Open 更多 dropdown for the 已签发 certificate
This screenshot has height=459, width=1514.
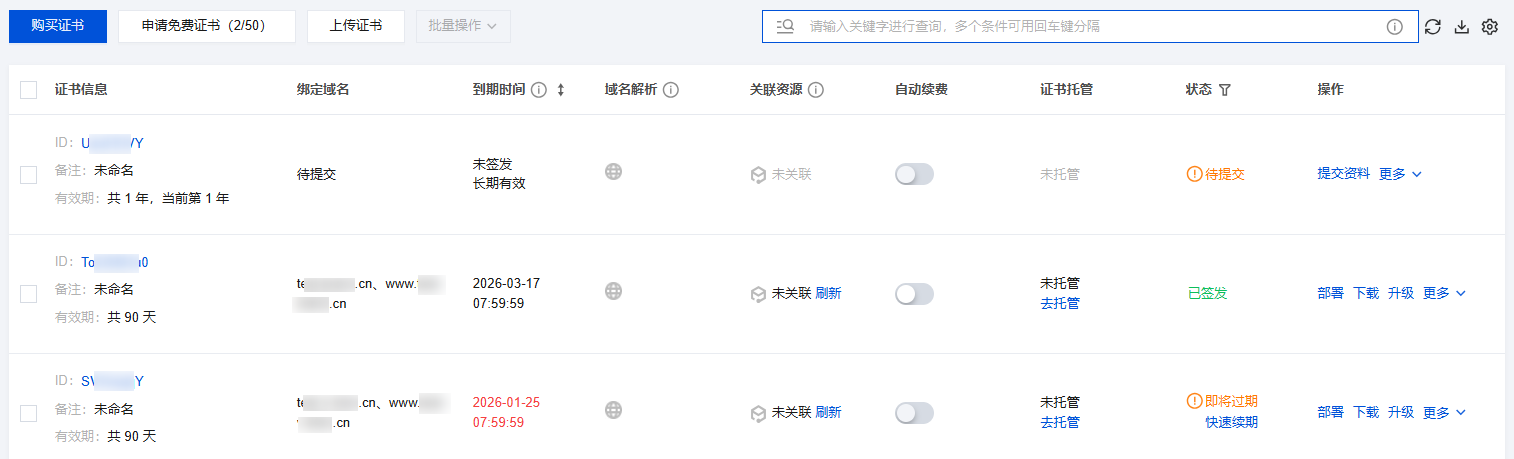point(1444,294)
